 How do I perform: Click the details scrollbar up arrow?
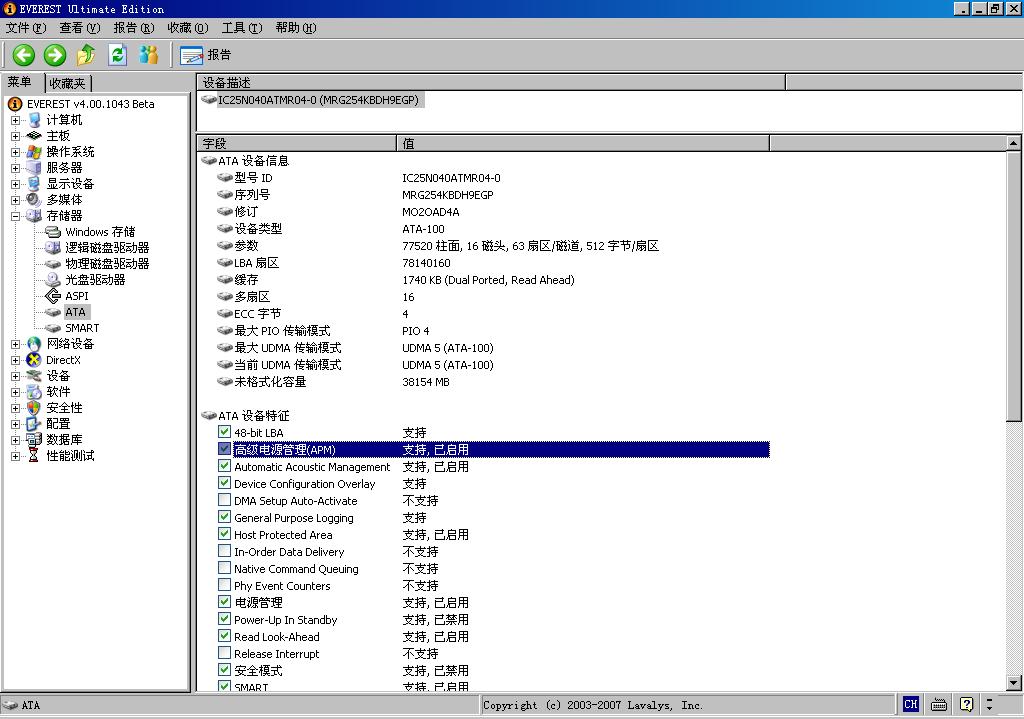click(x=1013, y=143)
